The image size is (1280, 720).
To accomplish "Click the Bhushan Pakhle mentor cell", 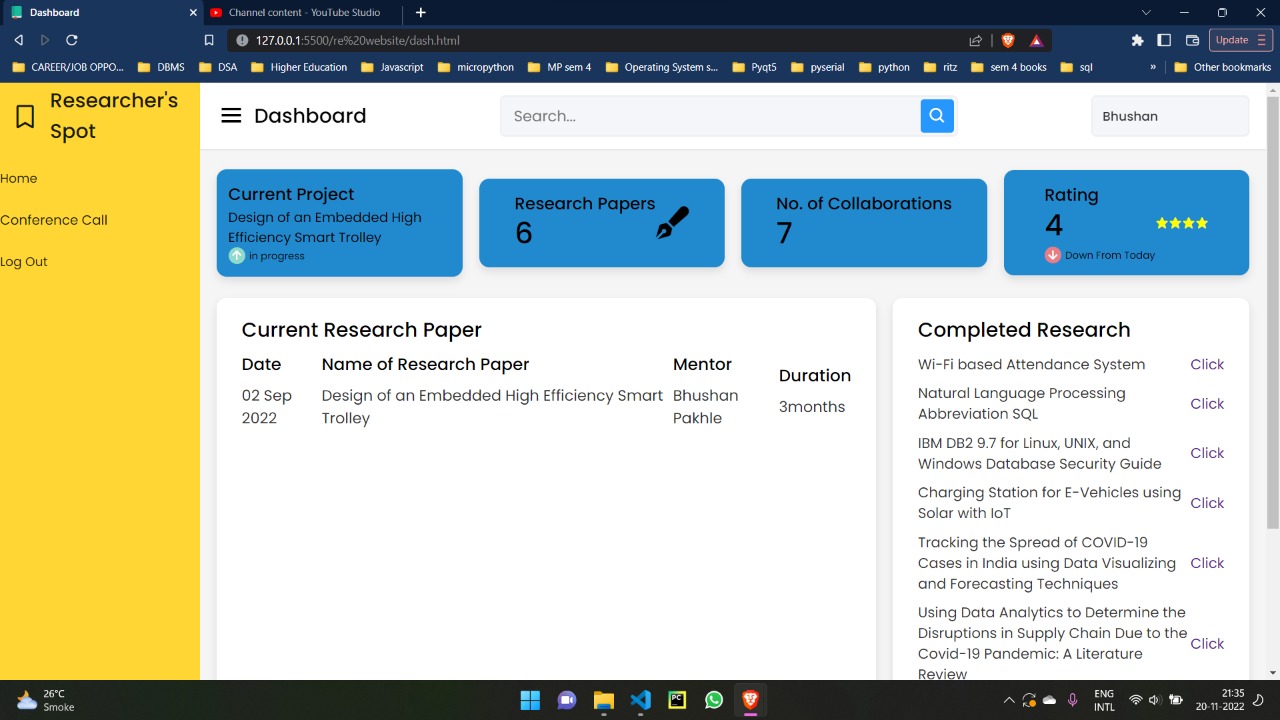I will pos(706,407).
